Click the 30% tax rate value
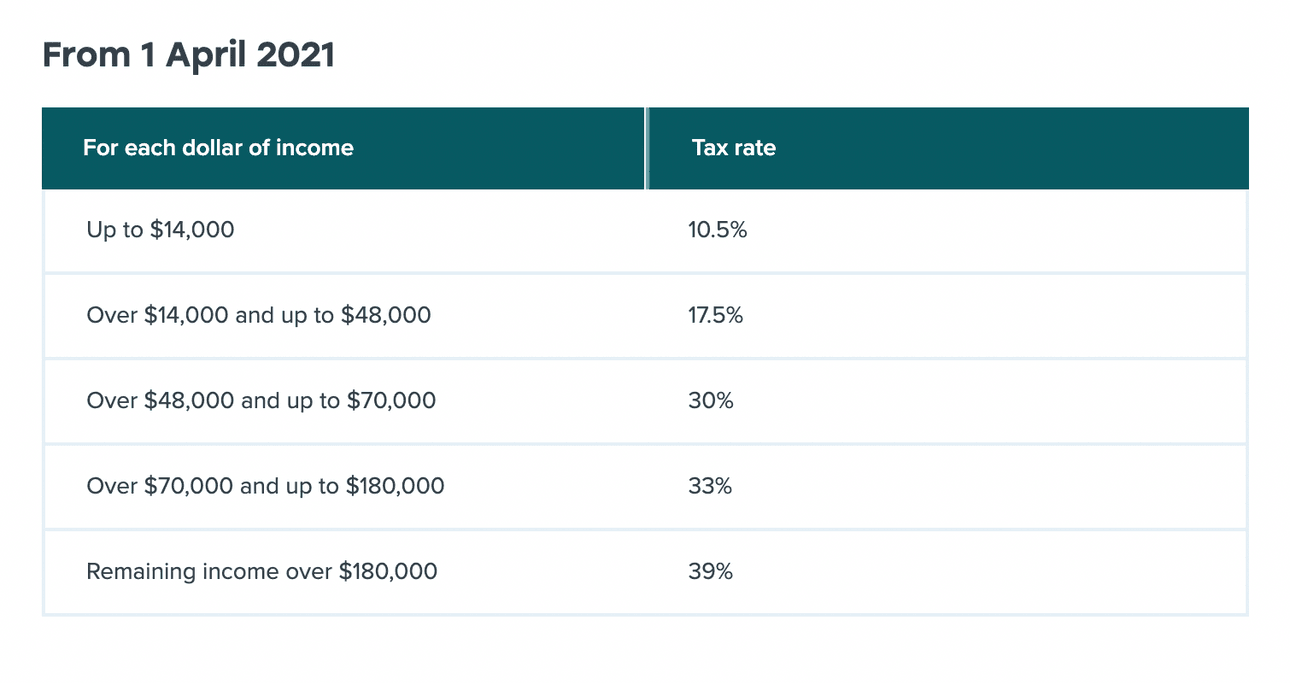The image size is (1290, 683). click(x=710, y=401)
